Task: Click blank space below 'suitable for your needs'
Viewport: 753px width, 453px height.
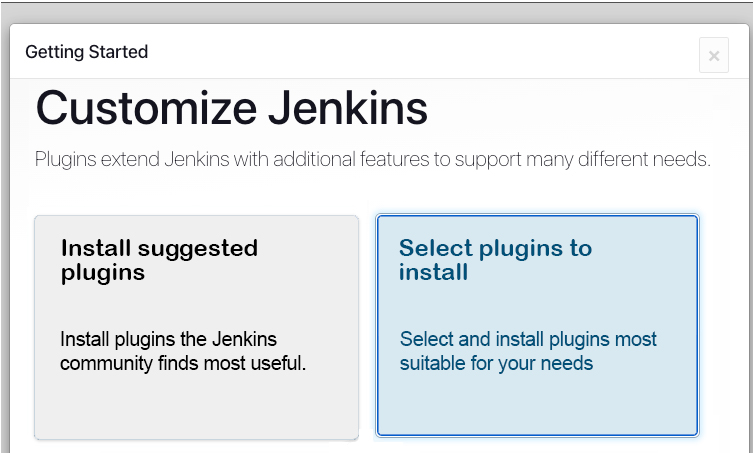Action: click(537, 405)
